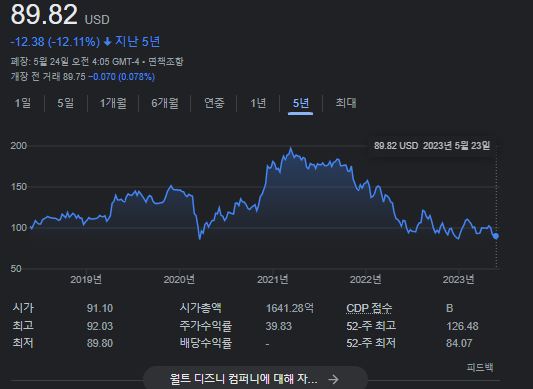Click the 2022년 axis label

point(365,280)
